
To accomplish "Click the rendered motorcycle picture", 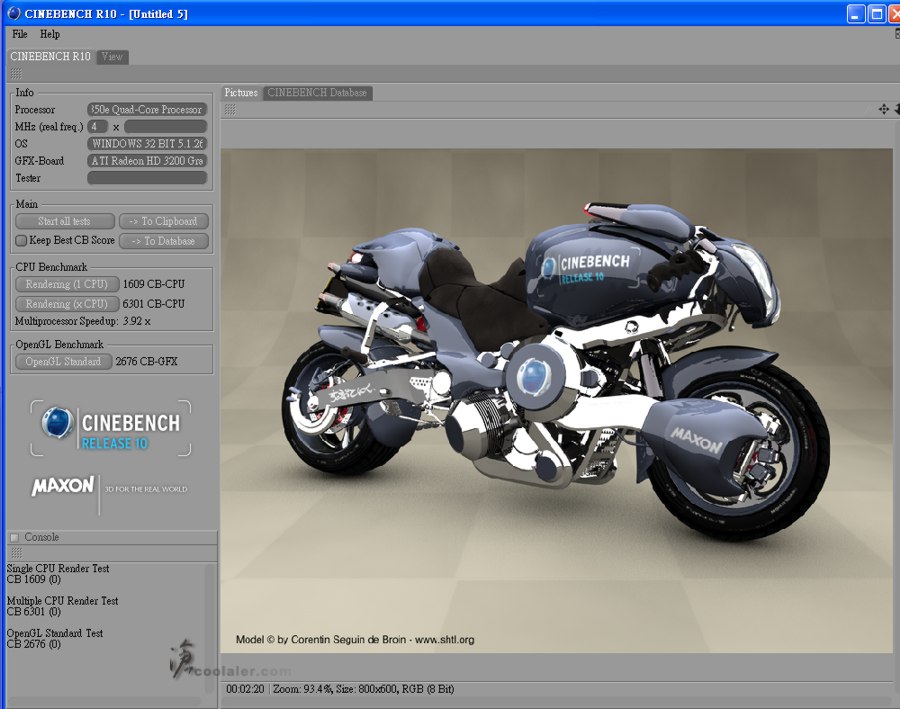I will 557,401.
